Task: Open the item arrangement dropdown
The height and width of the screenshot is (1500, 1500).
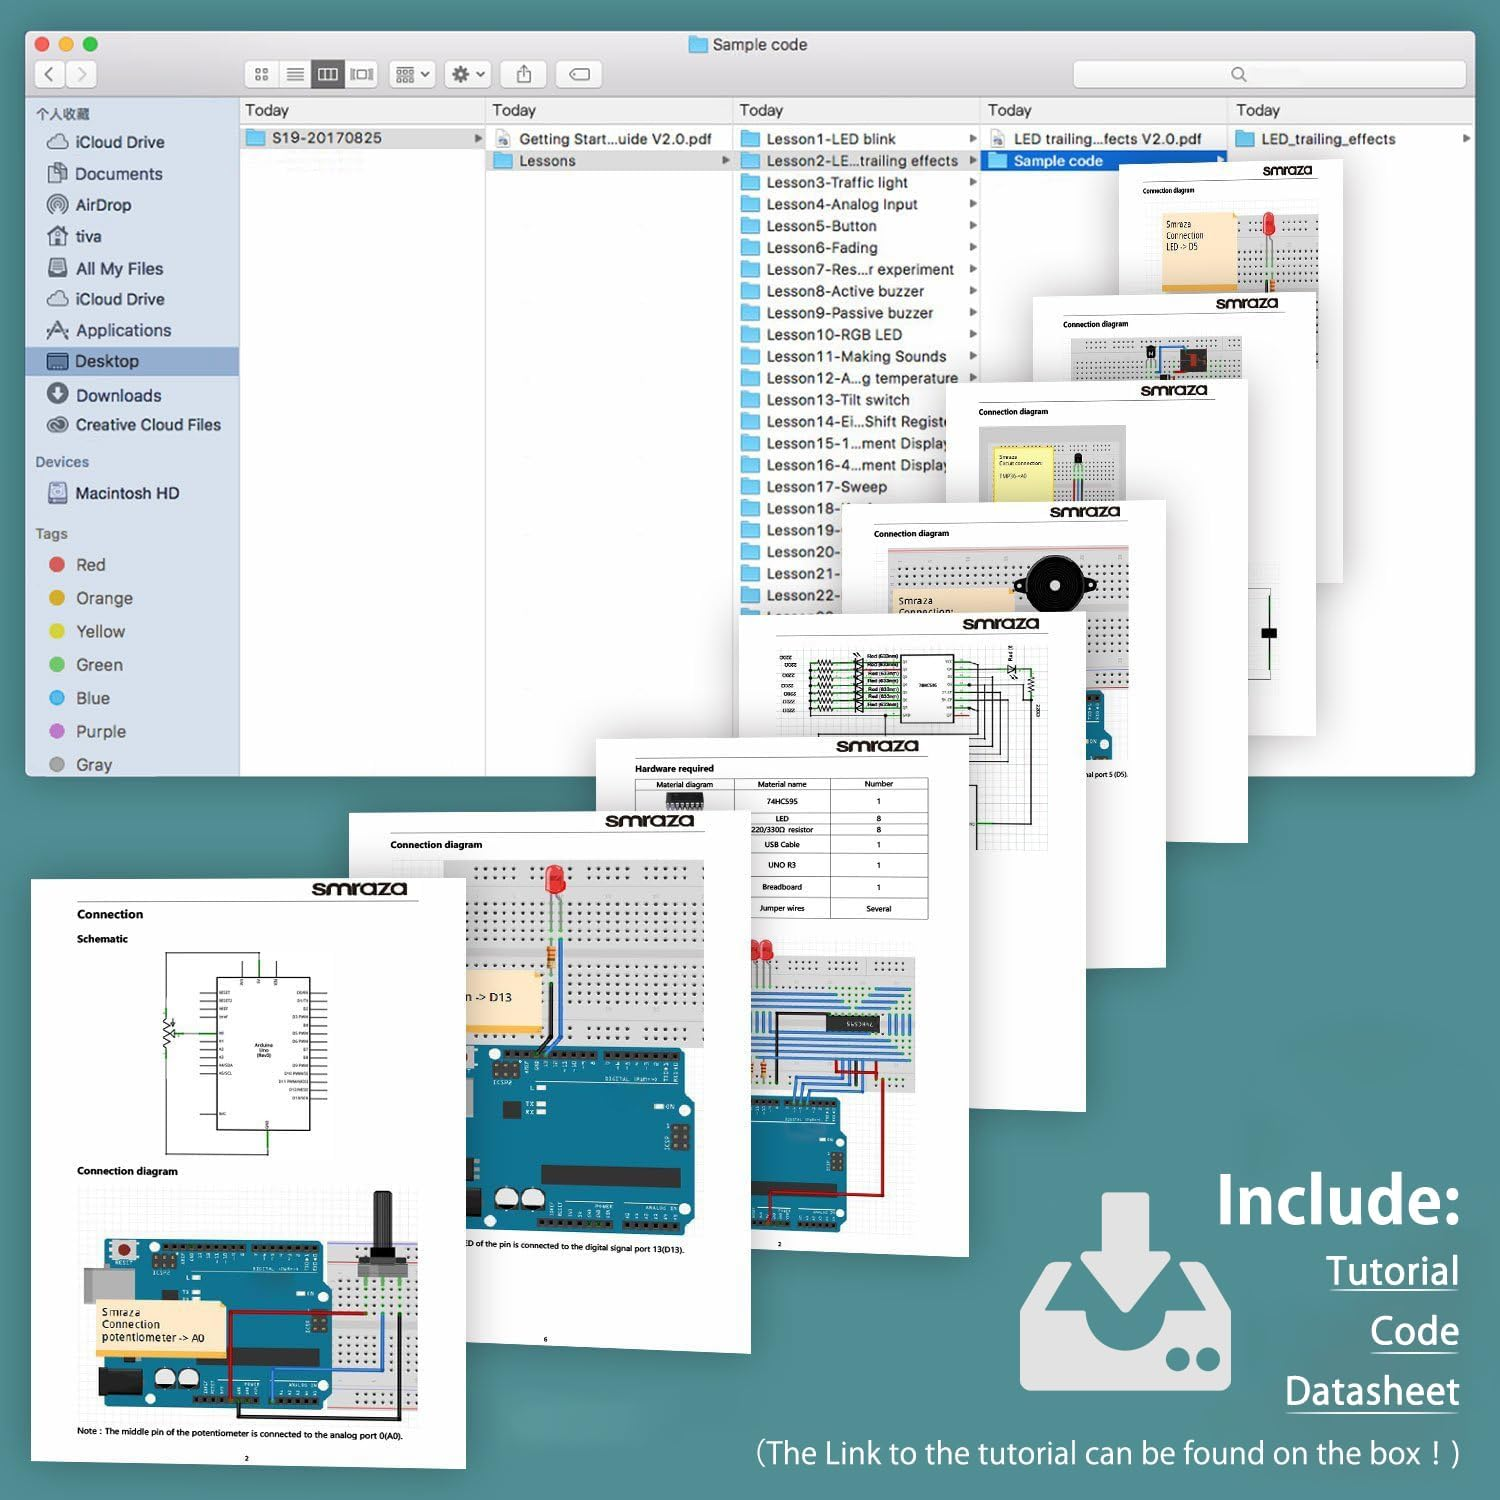Action: (x=410, y=73)
